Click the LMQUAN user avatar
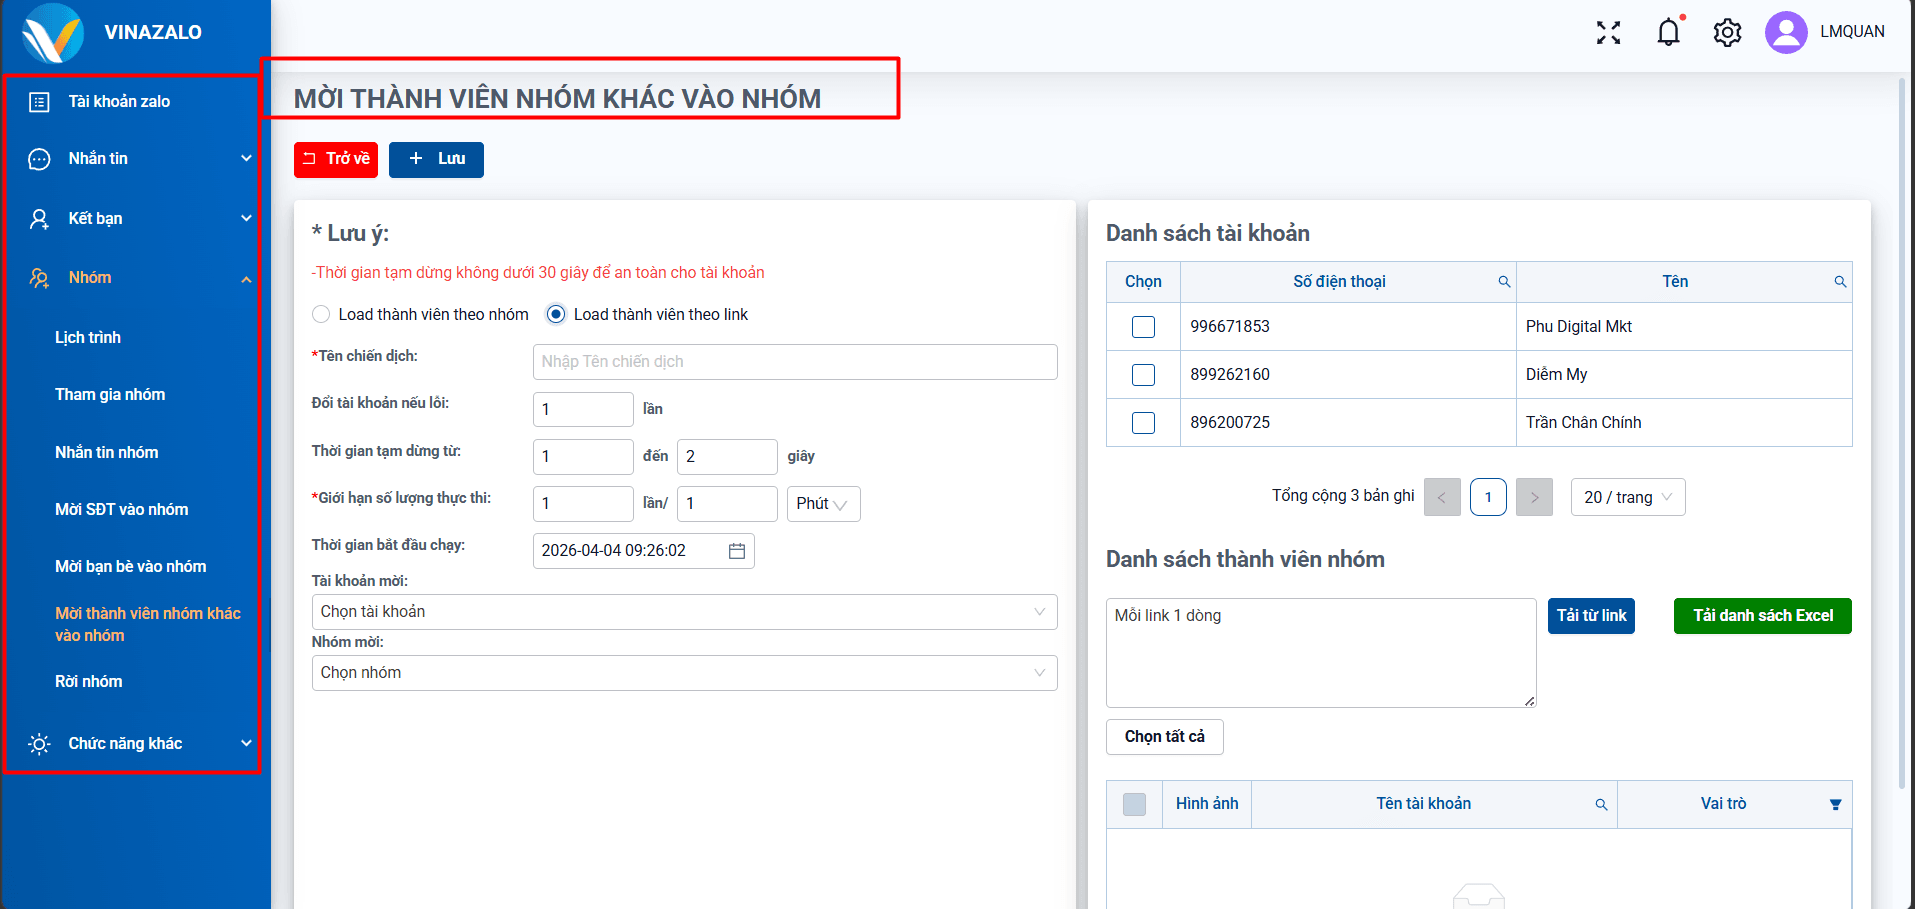This screenshot has height=909, width=1915. click(x=1785, y=32)
